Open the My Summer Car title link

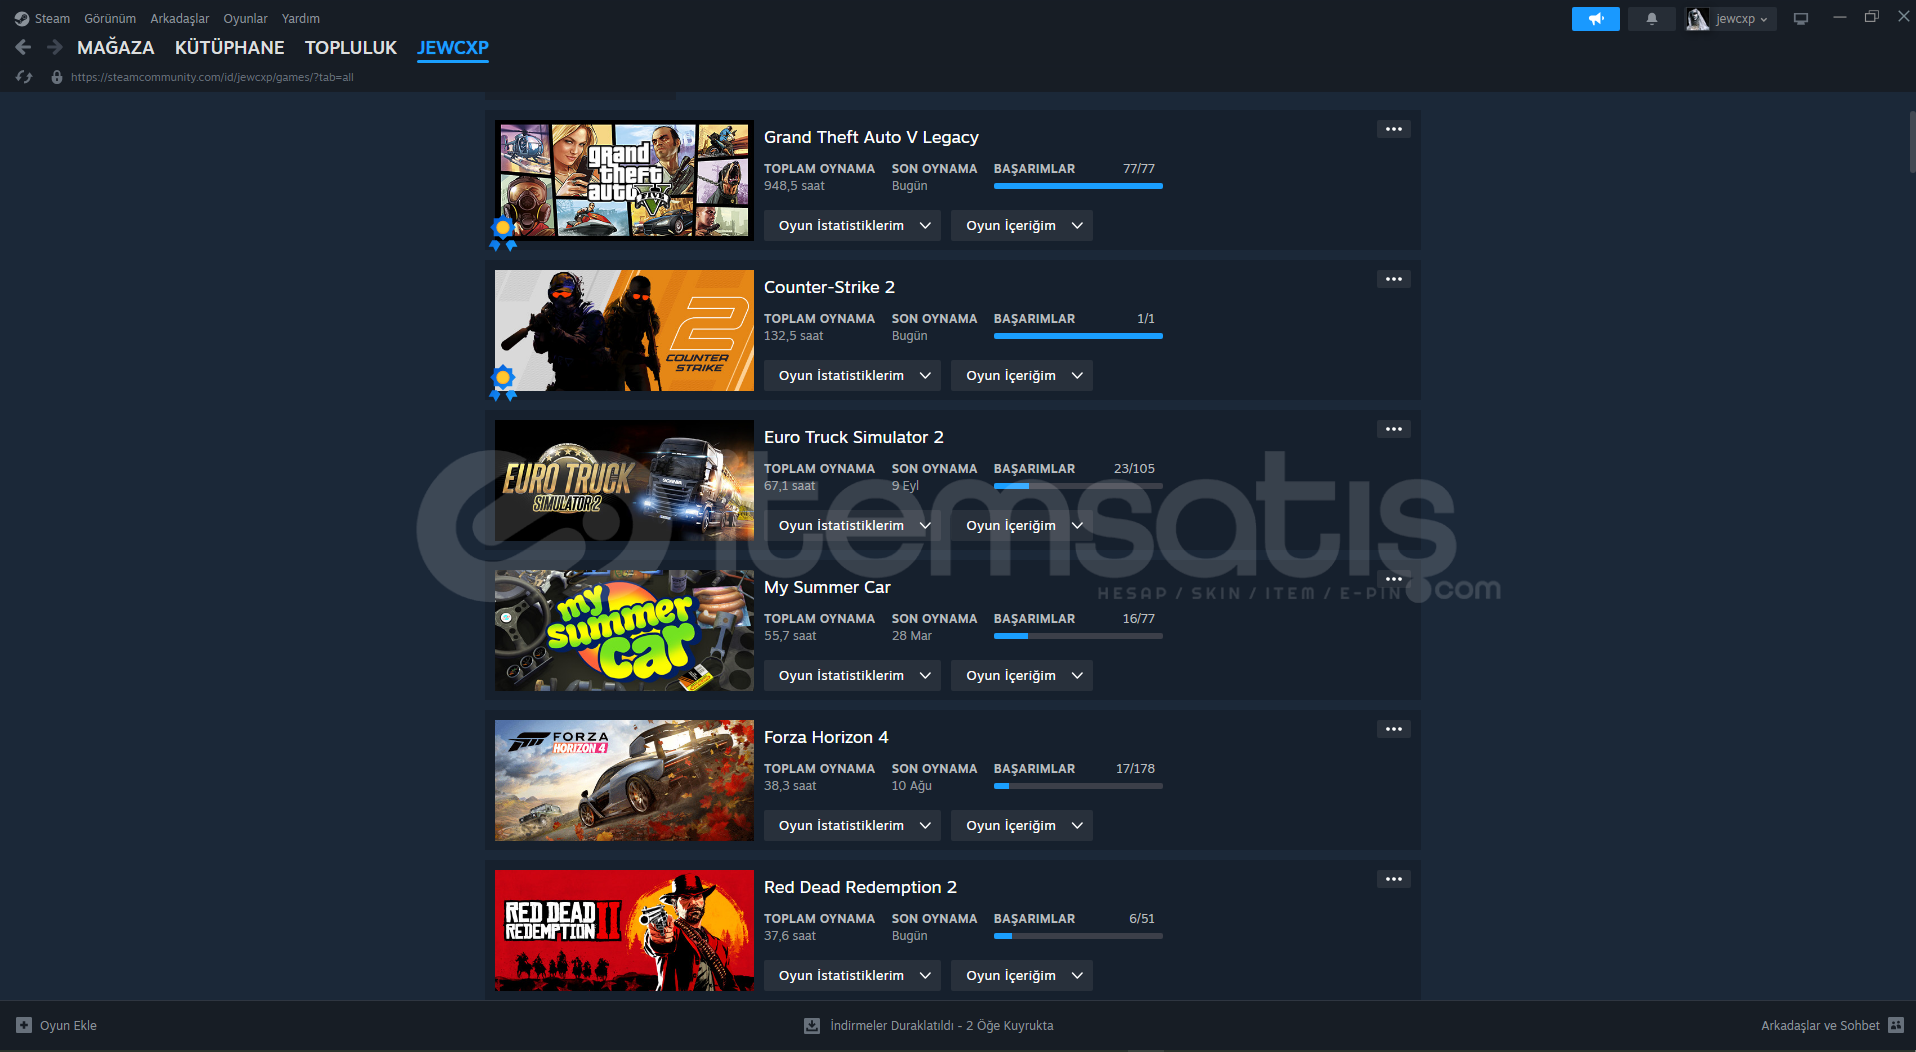[827, 587]
